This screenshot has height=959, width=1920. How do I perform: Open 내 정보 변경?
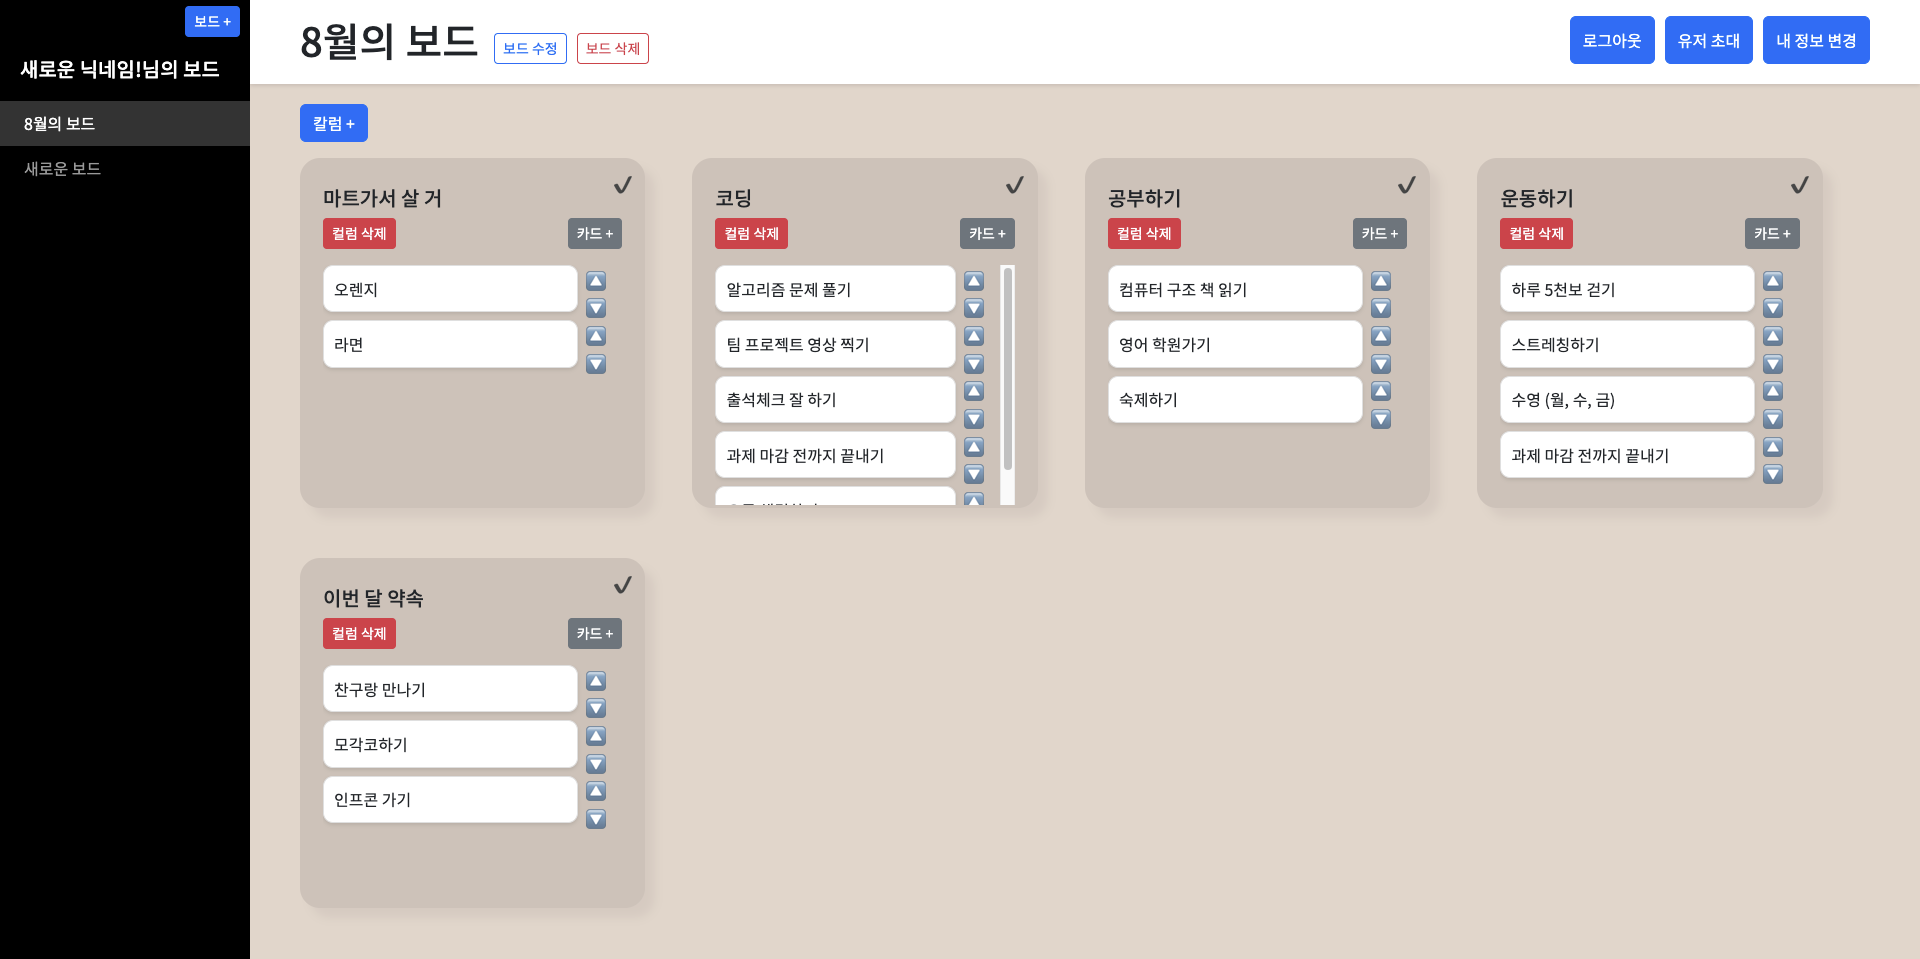point(1816,40)
